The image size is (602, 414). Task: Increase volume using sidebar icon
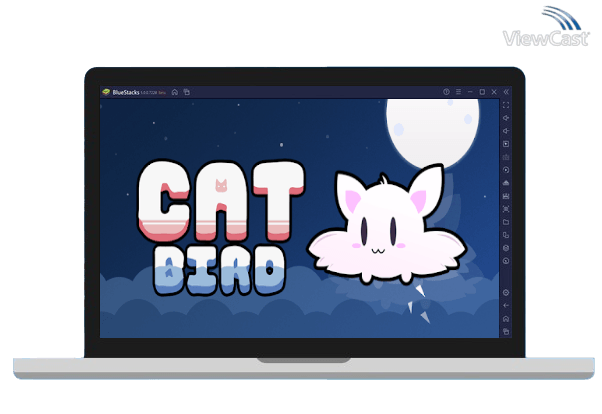pyautogui.click(x=506, y=118)
